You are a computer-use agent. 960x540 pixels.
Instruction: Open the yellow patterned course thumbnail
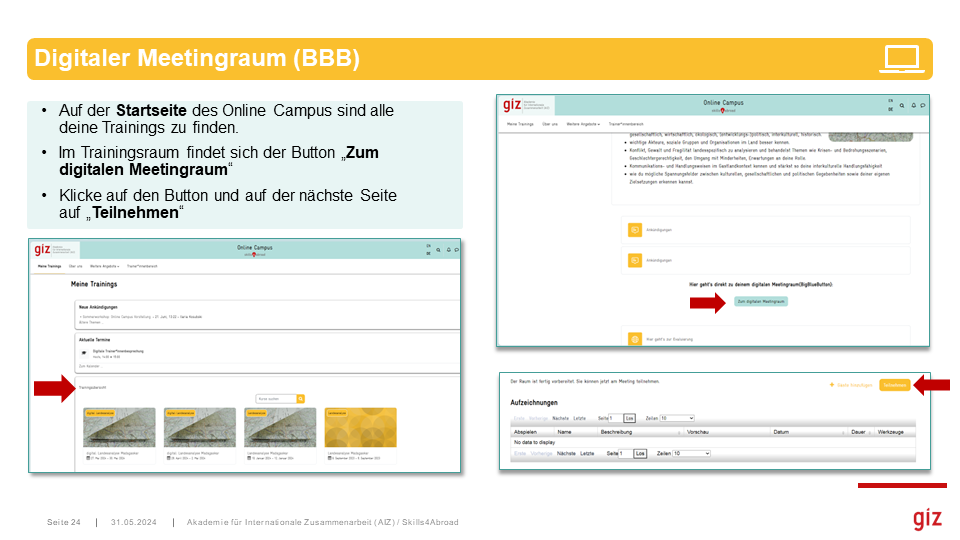coord(360,427)
